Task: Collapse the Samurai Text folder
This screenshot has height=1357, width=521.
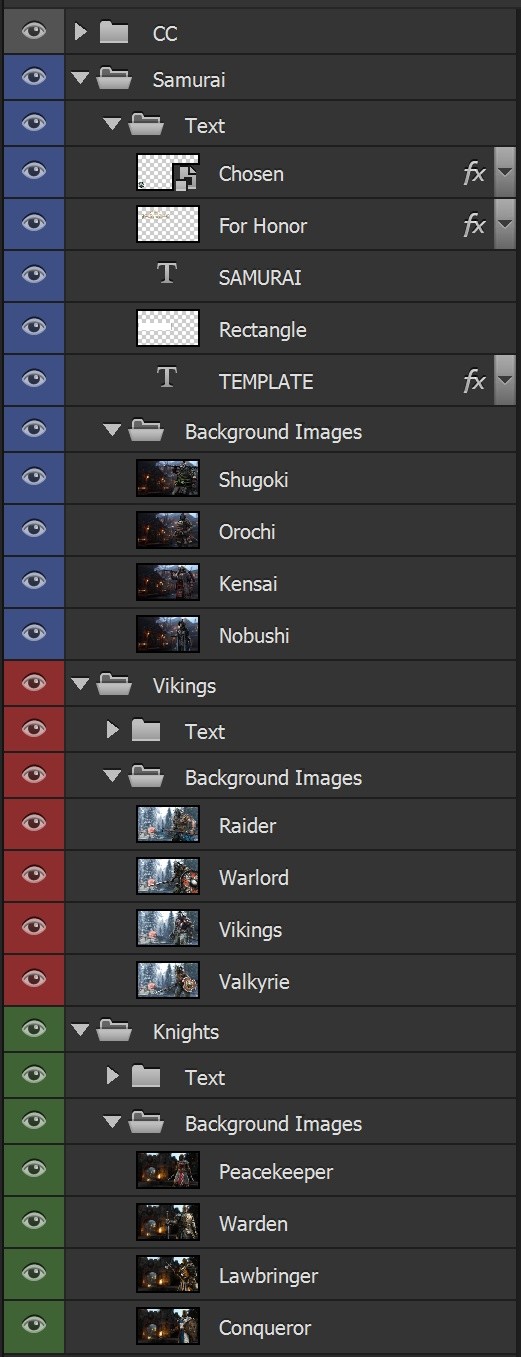Action: tap(112, 125)
